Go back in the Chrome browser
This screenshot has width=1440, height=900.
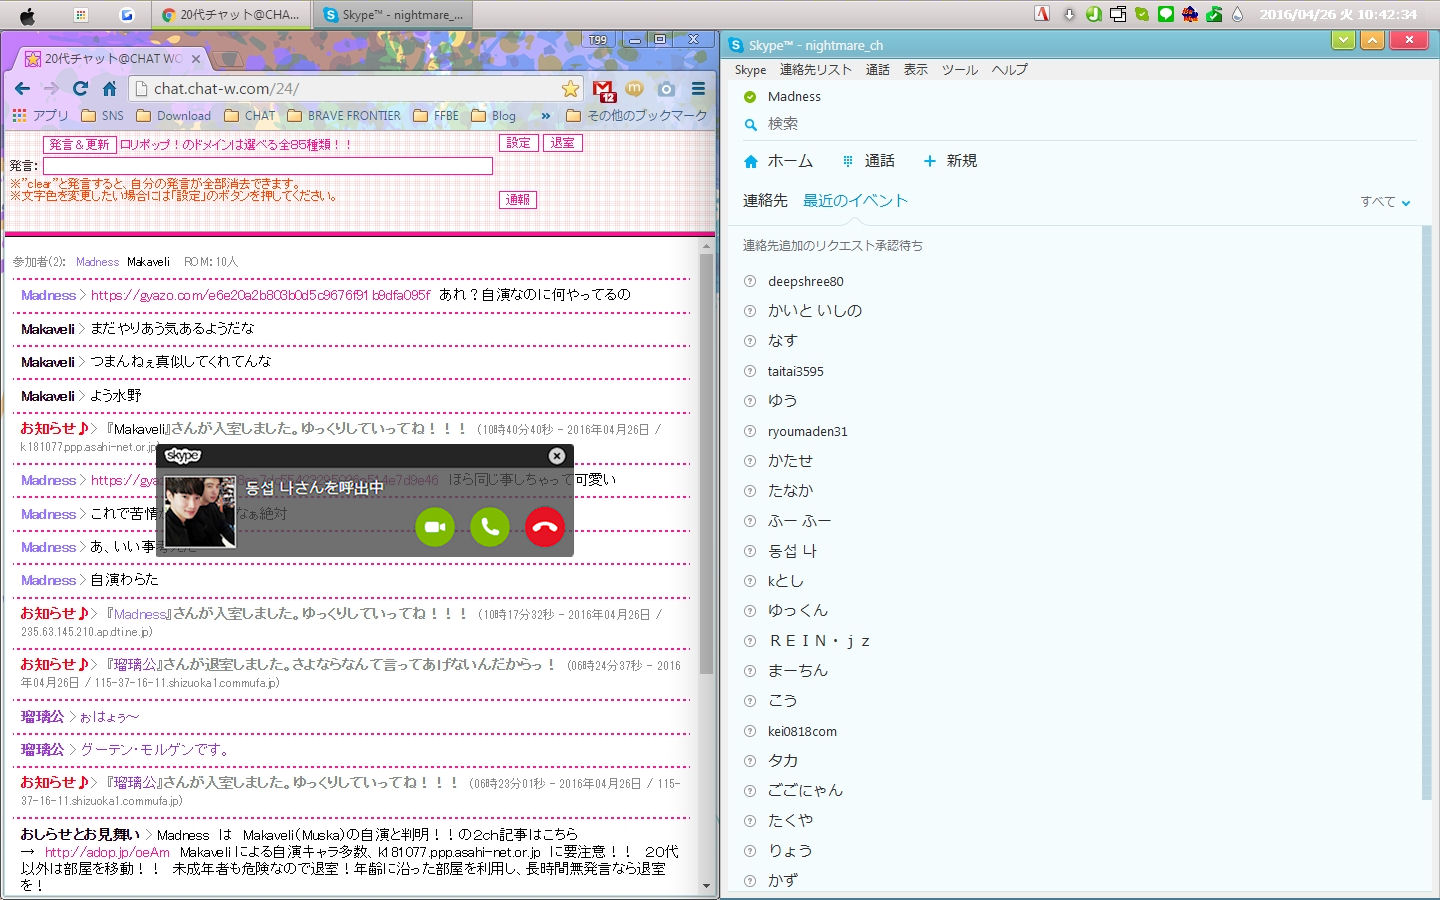tap(22, 89)
